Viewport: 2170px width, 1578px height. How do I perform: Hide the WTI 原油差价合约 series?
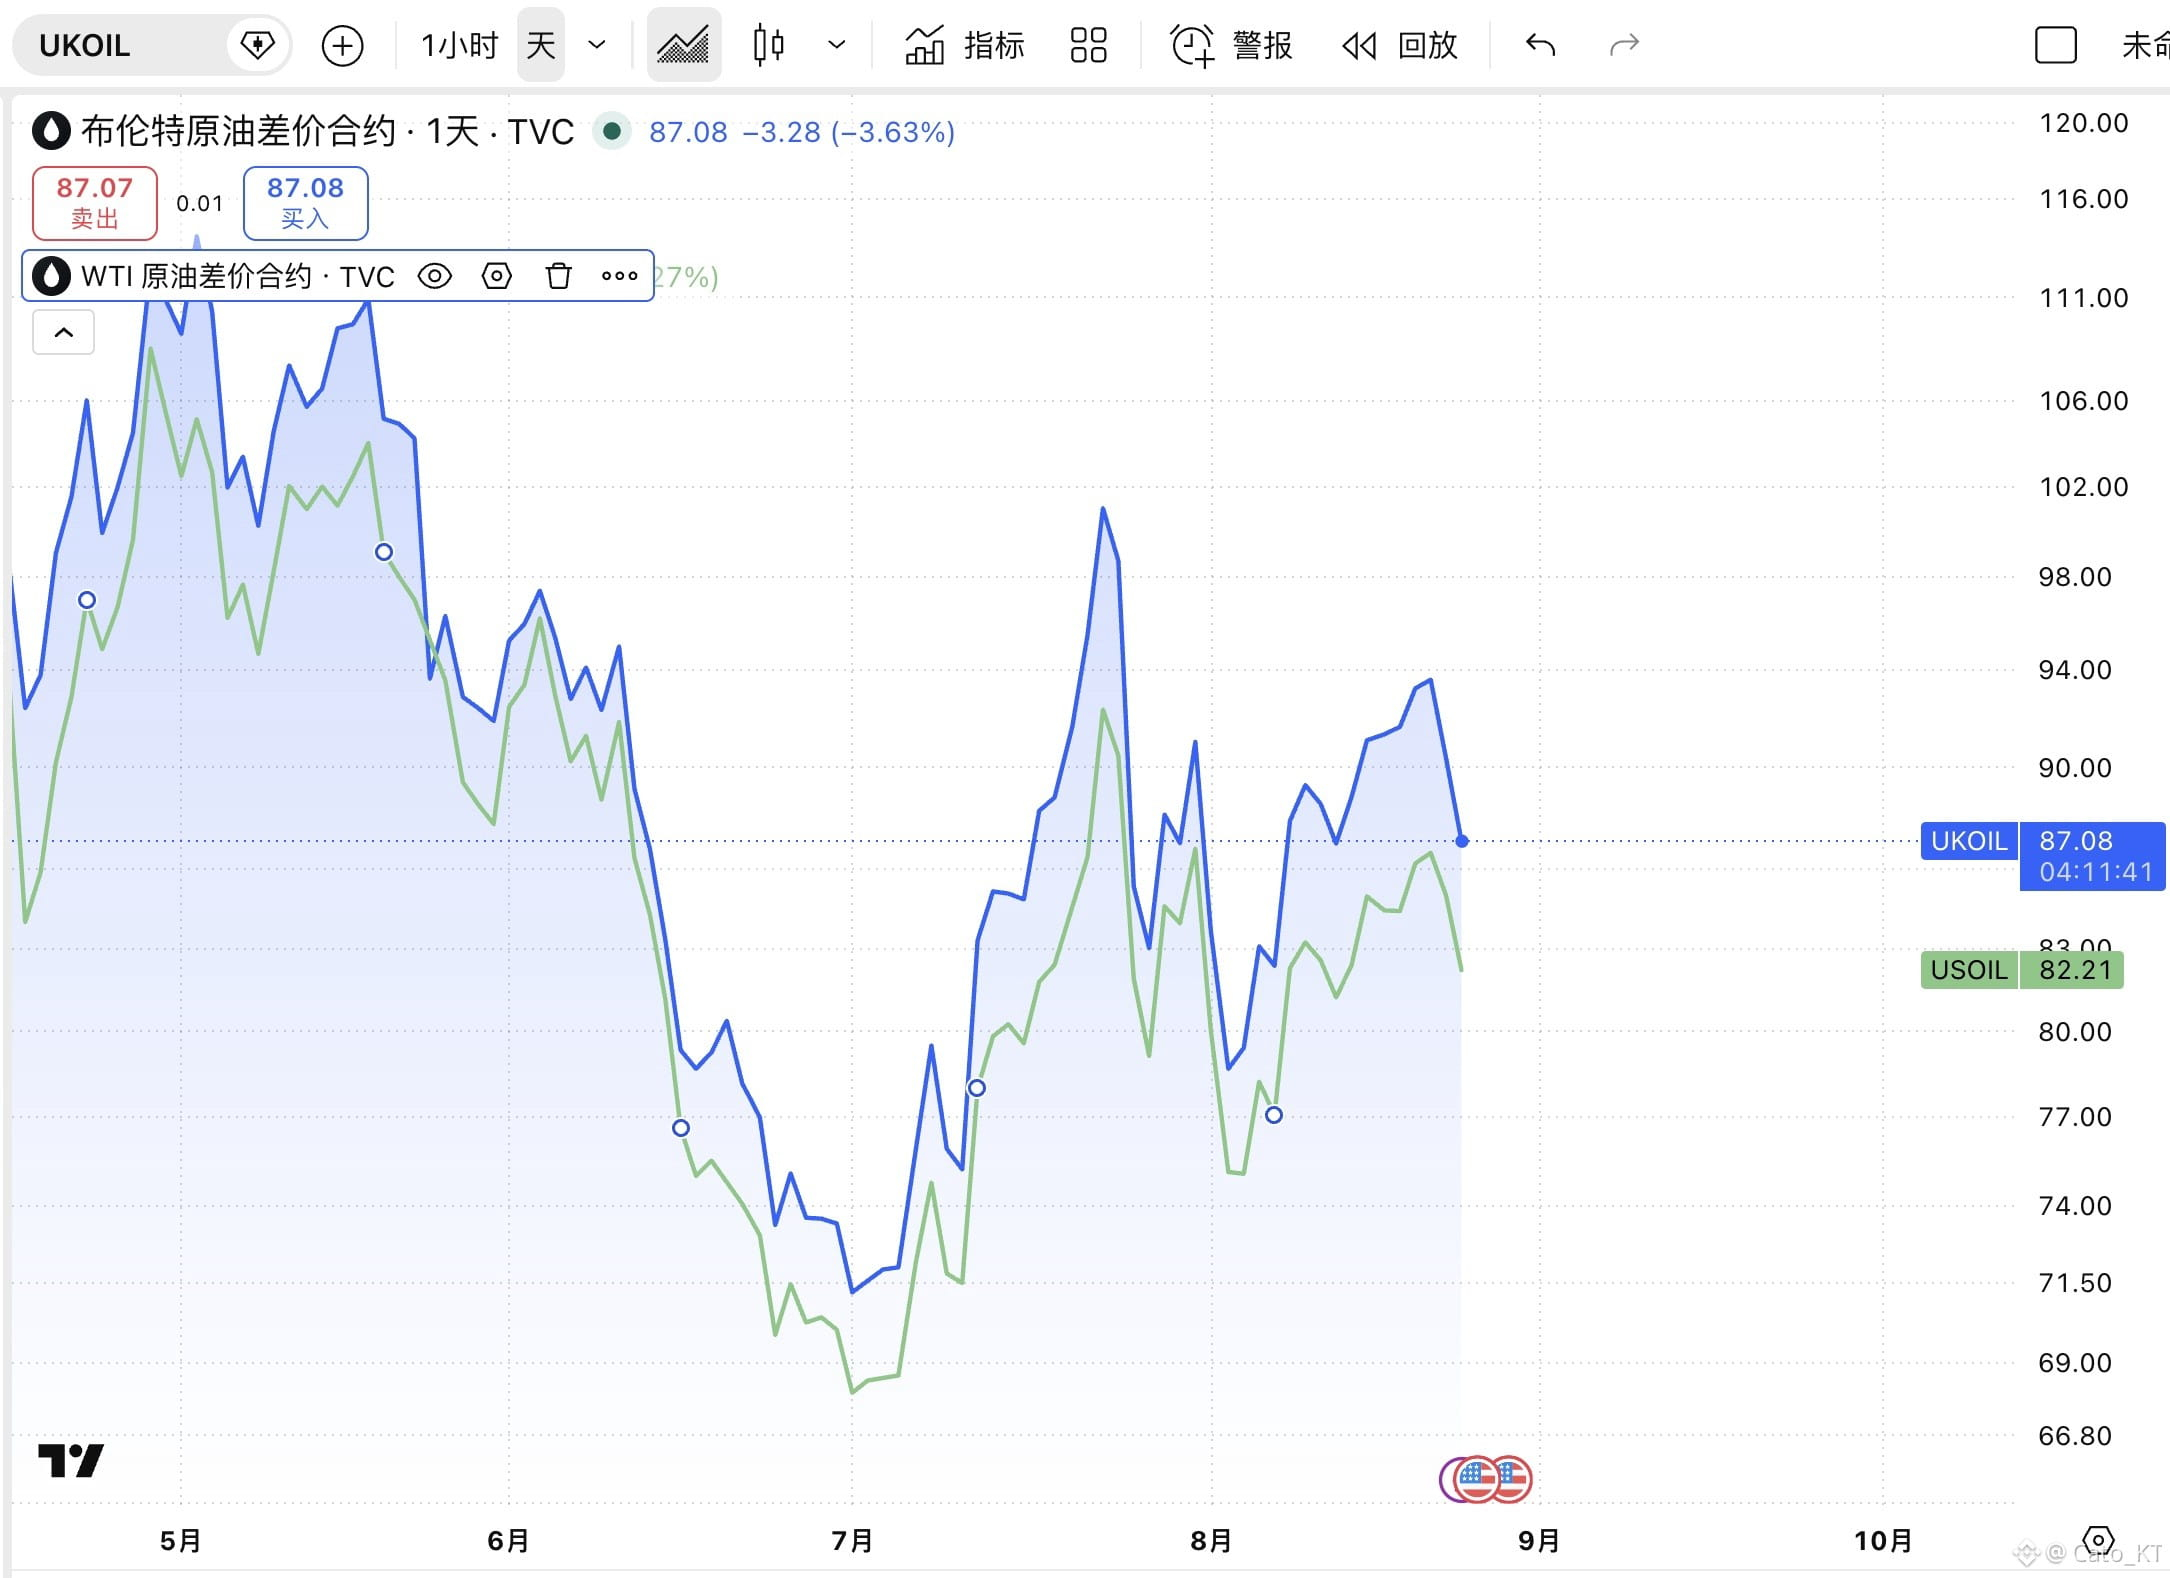435,276
